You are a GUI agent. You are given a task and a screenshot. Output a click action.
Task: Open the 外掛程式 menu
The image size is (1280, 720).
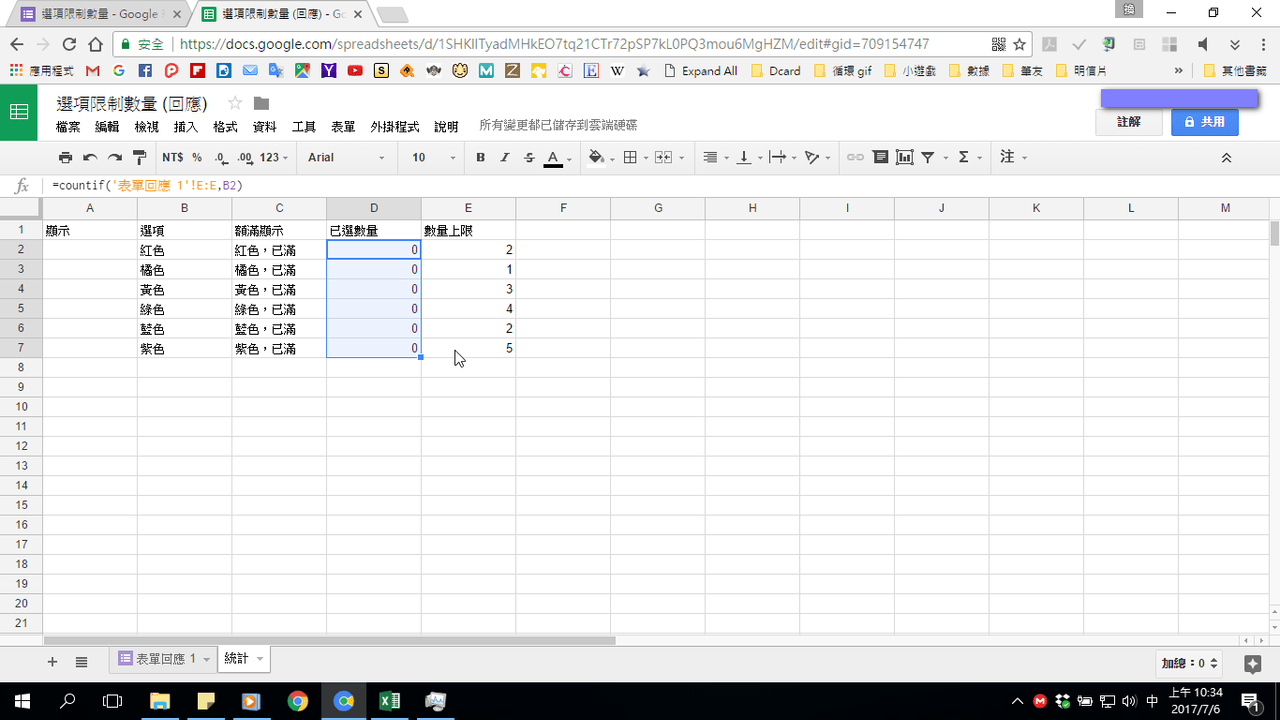point(395,127)
